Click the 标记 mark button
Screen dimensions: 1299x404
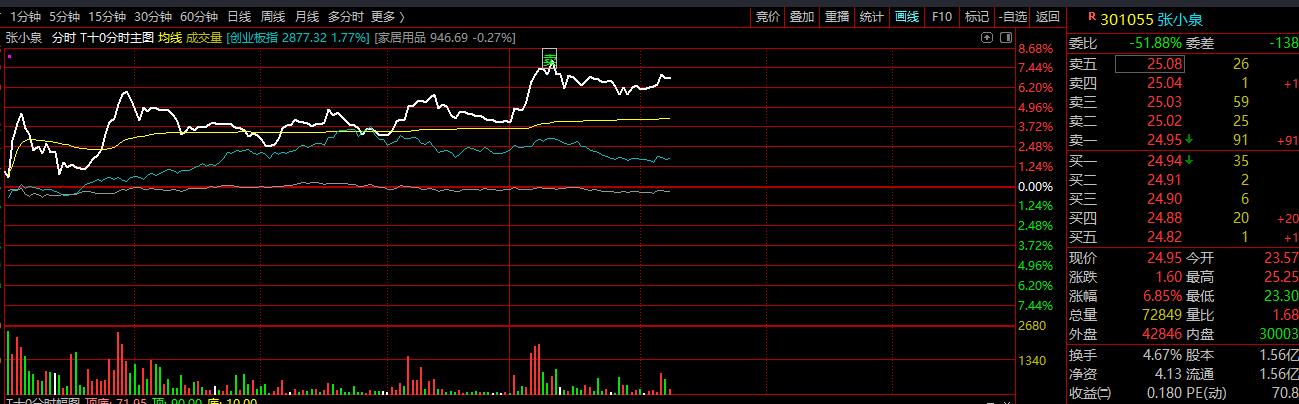pos(976,17)
